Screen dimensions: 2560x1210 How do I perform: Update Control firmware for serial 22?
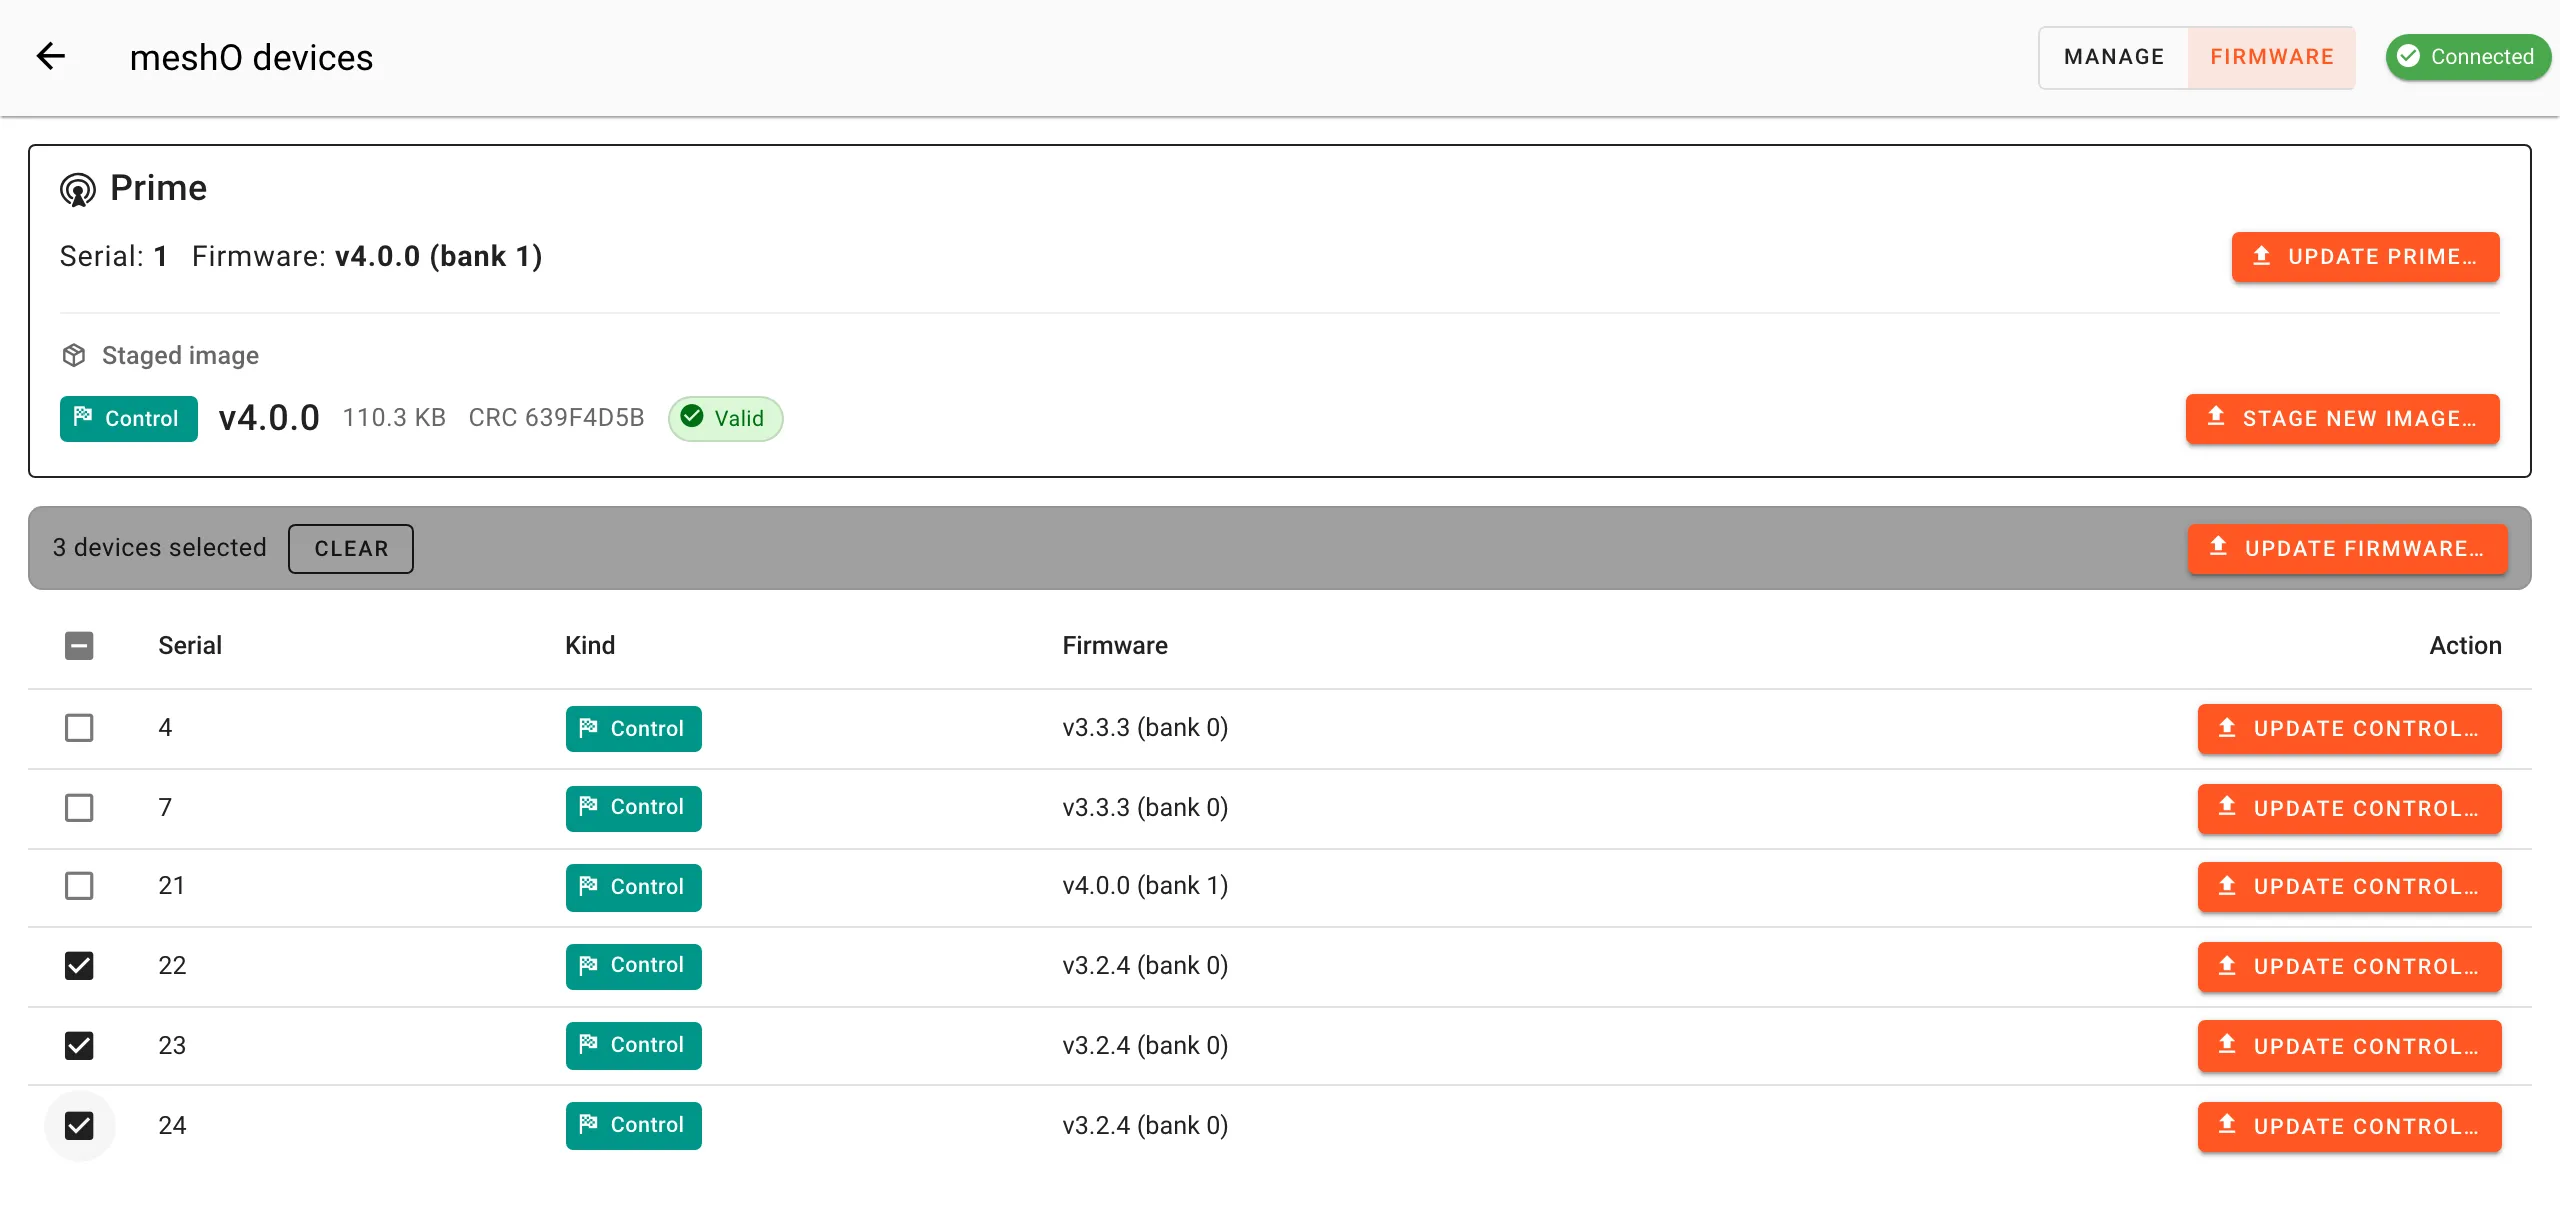tap(2349, 967)
